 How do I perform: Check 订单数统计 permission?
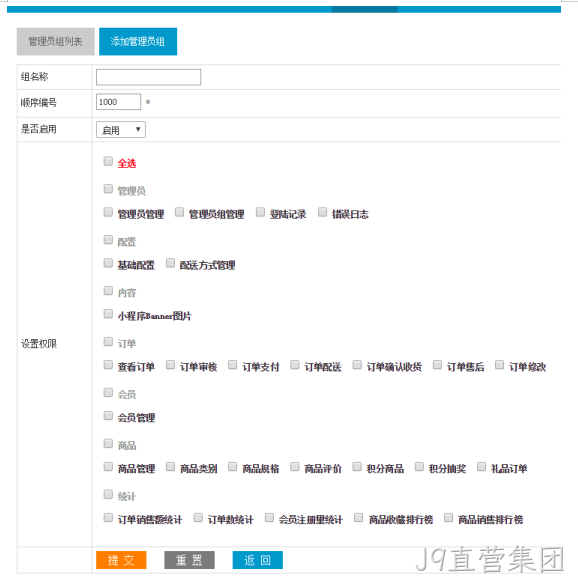198,517
